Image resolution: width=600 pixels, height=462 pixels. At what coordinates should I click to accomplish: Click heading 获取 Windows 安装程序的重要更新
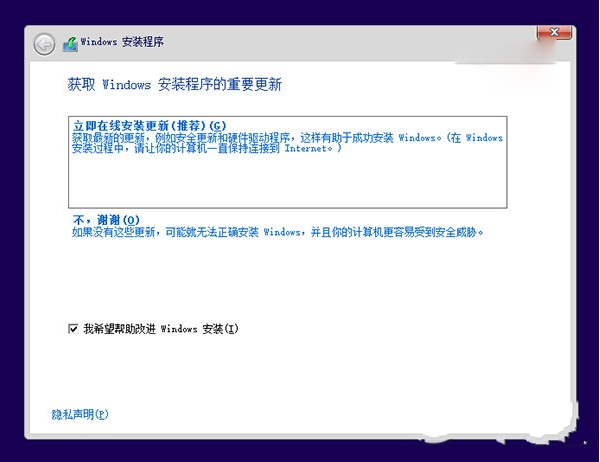point(174,85)
